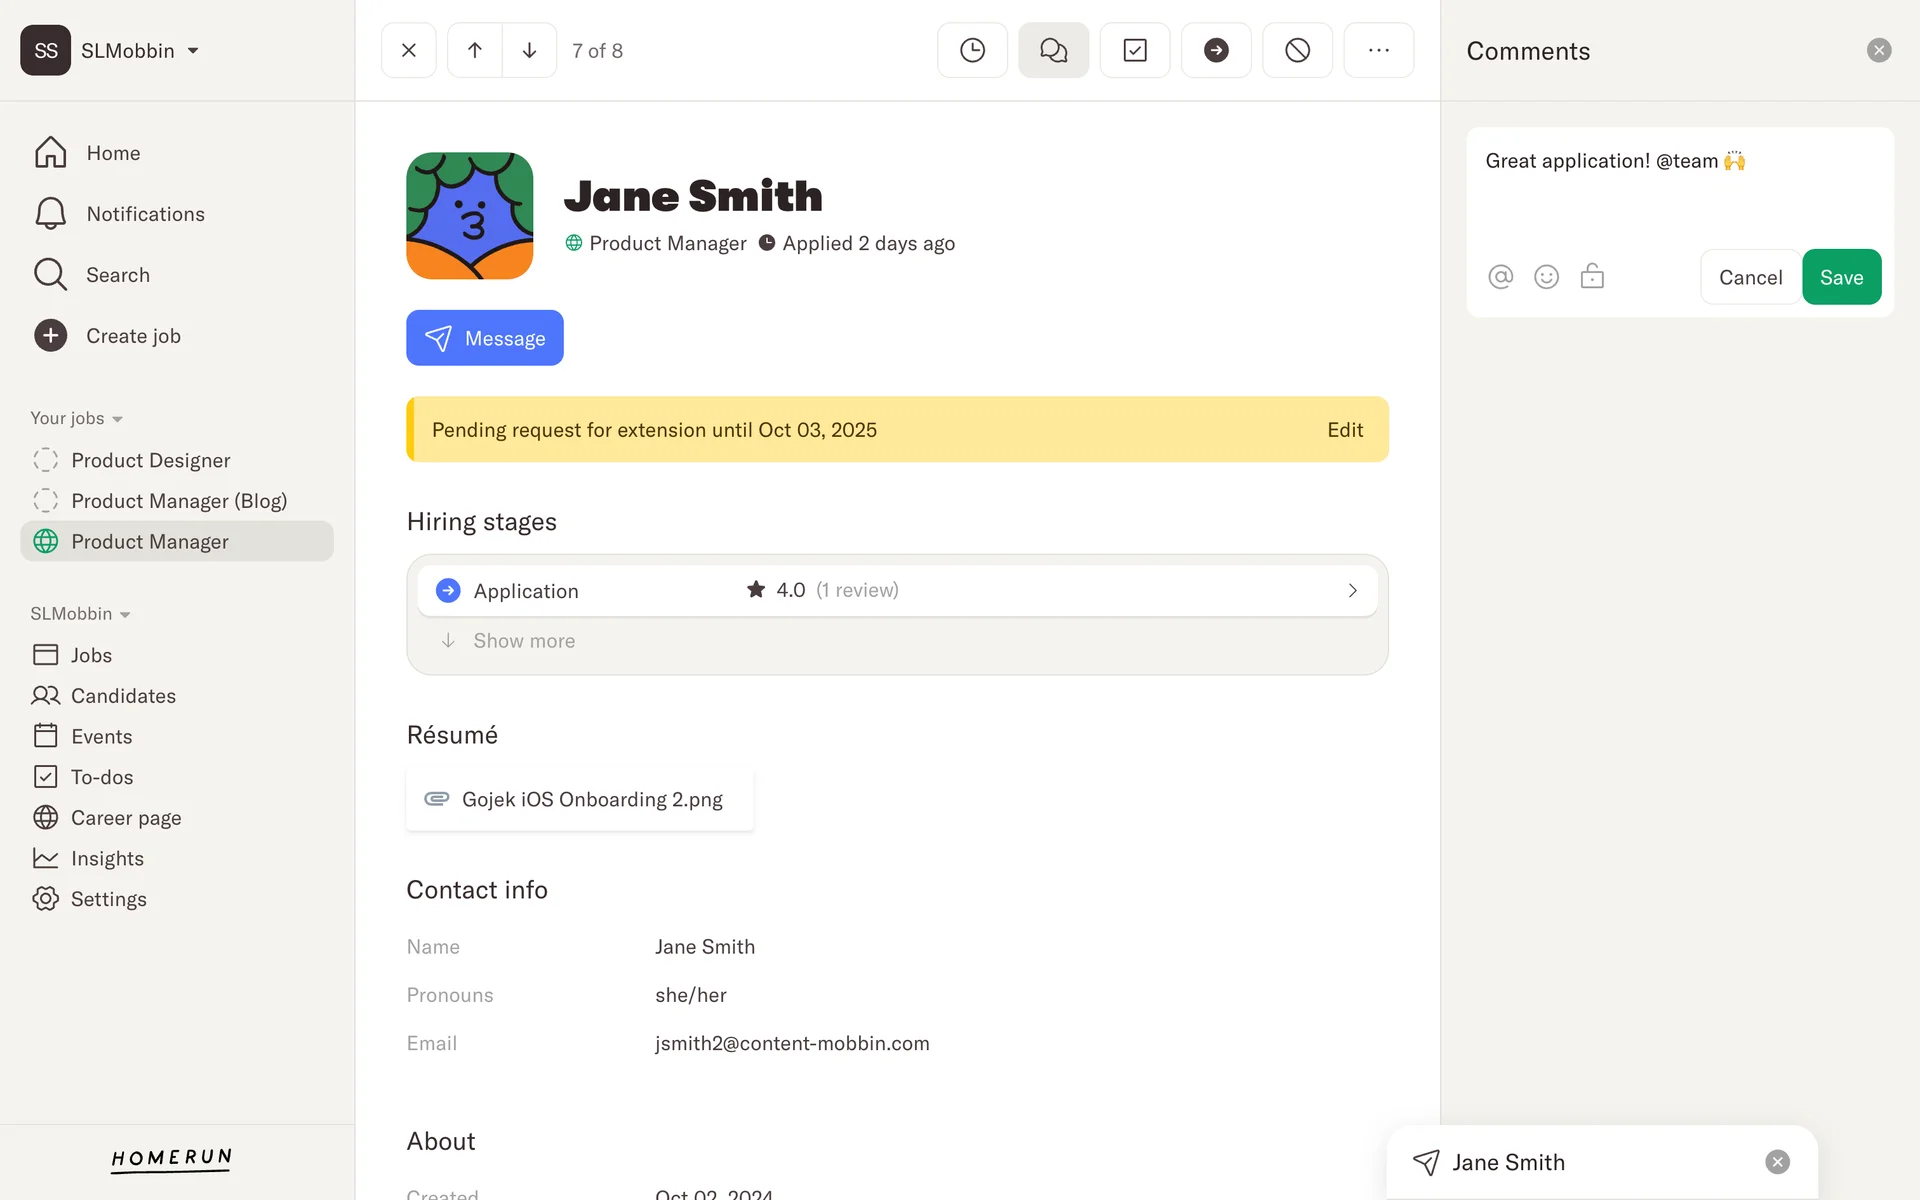Open Insights in the sidebar

(x=107, y=859)
